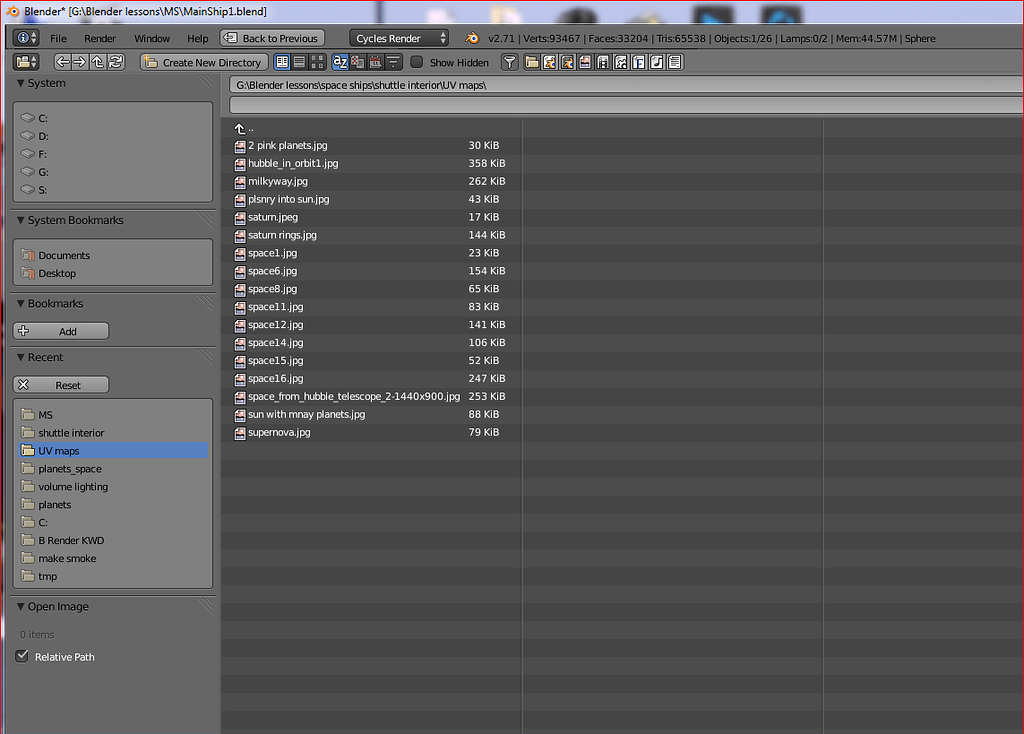The image size is (1024, 734).
Task: Click Back to Previous button
Action: pos(272,38)
